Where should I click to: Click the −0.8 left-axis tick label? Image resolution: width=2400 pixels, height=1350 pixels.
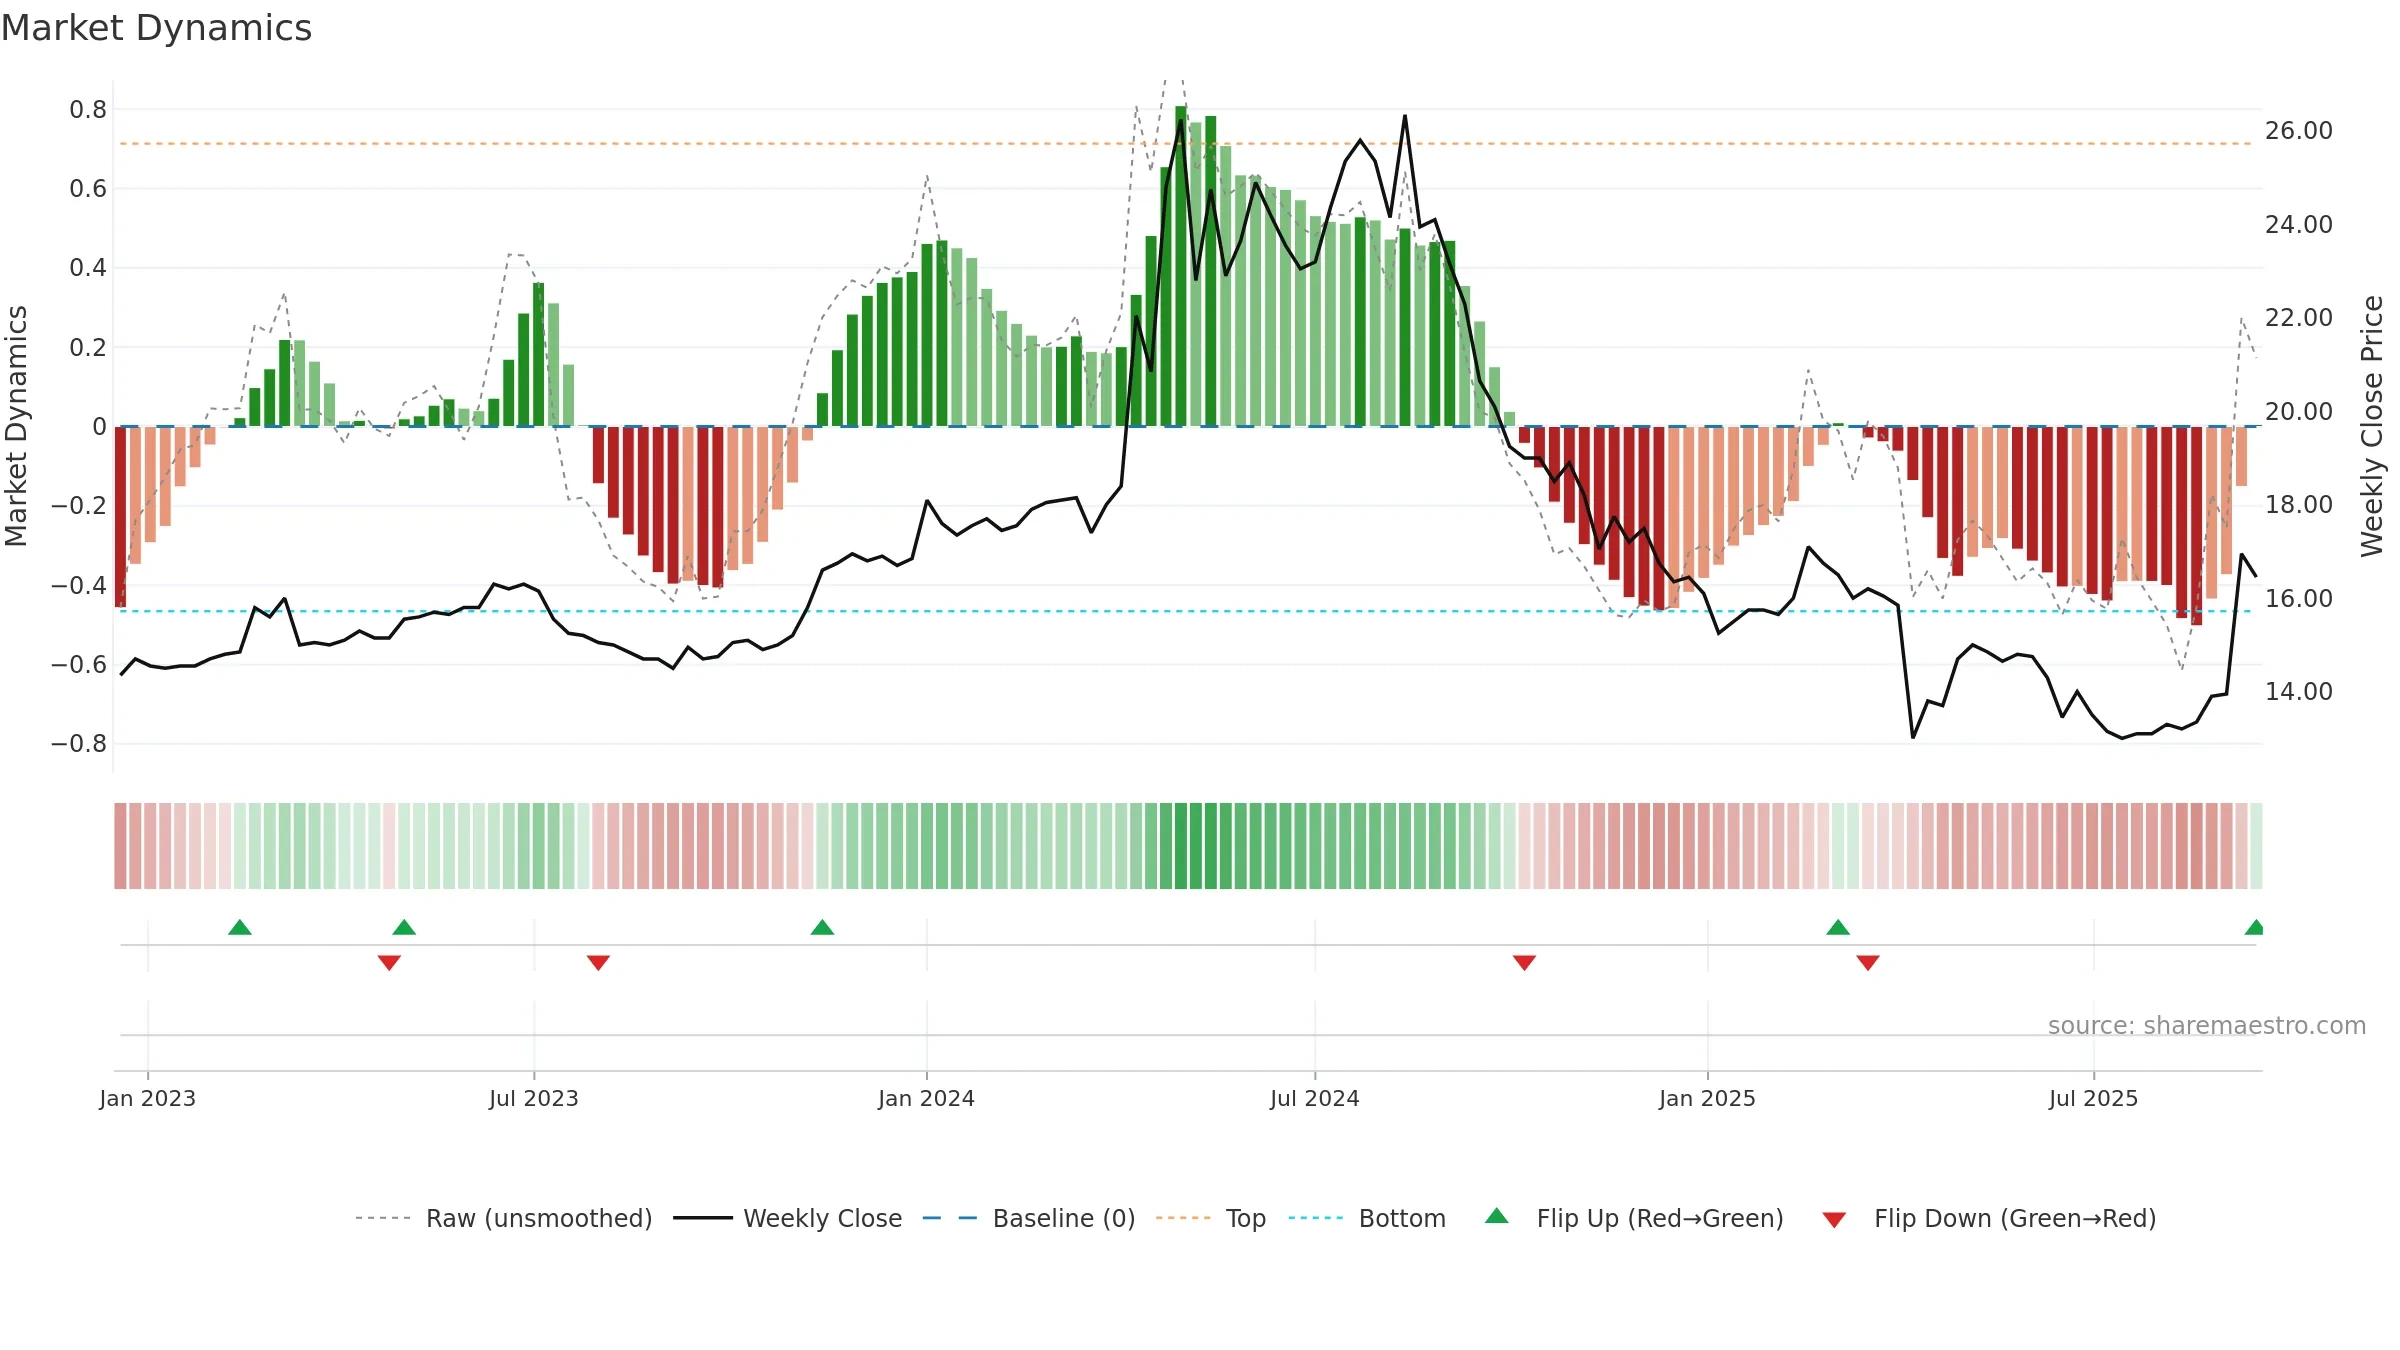coord(79,743)
